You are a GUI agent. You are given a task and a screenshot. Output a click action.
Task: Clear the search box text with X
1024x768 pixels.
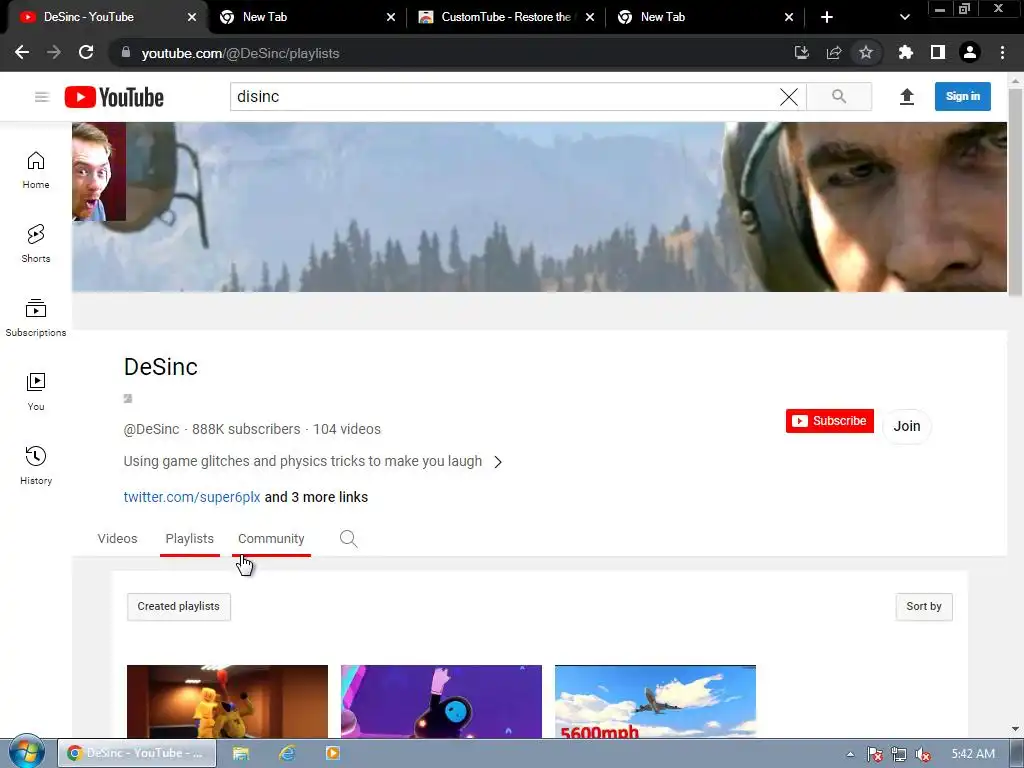click(x=789, y=97)
